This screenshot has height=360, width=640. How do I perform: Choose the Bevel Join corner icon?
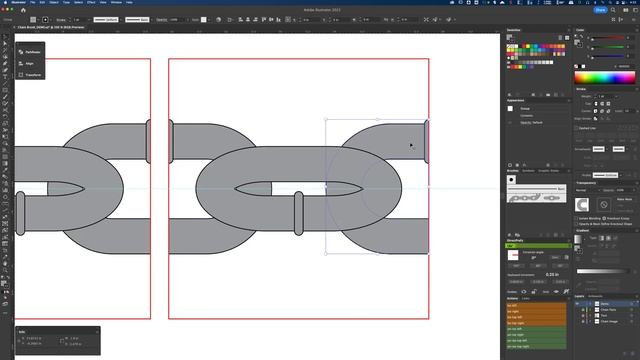609,111
